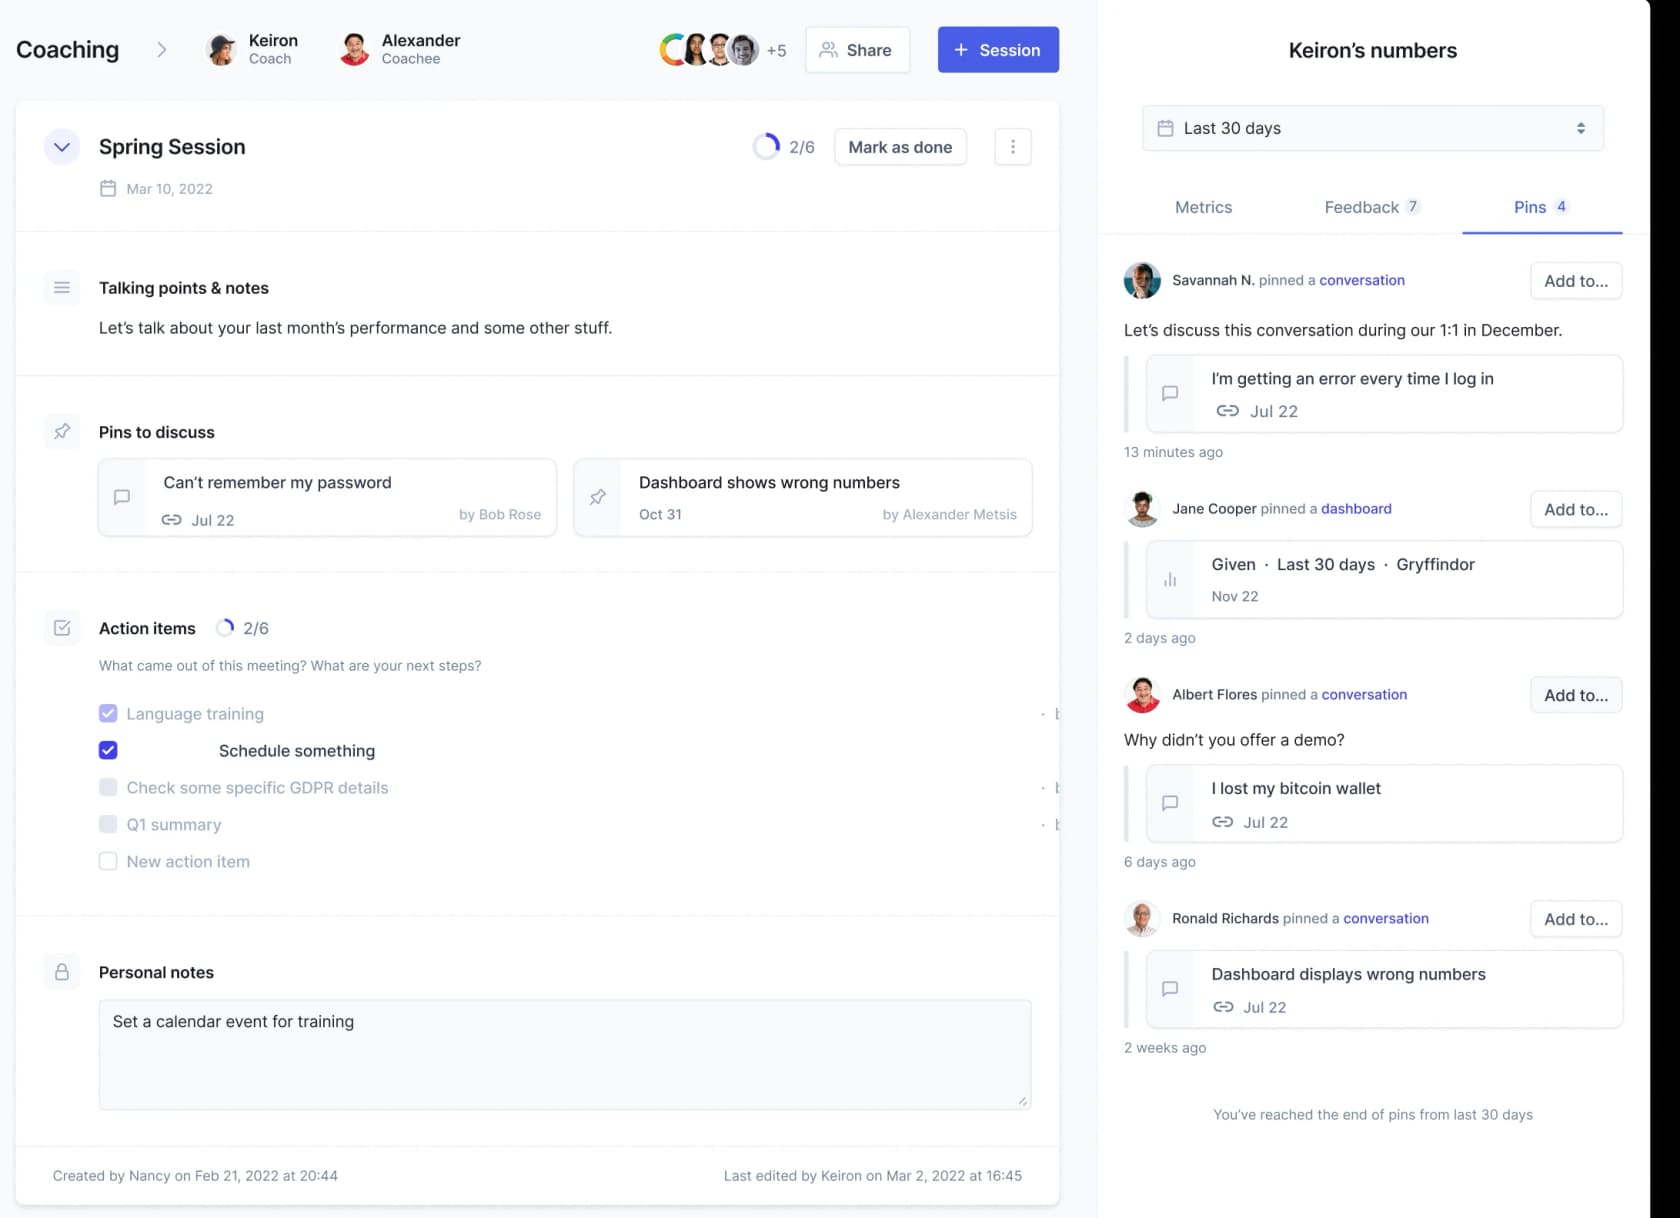Click the Action items checklist icon

click(61, 628)
